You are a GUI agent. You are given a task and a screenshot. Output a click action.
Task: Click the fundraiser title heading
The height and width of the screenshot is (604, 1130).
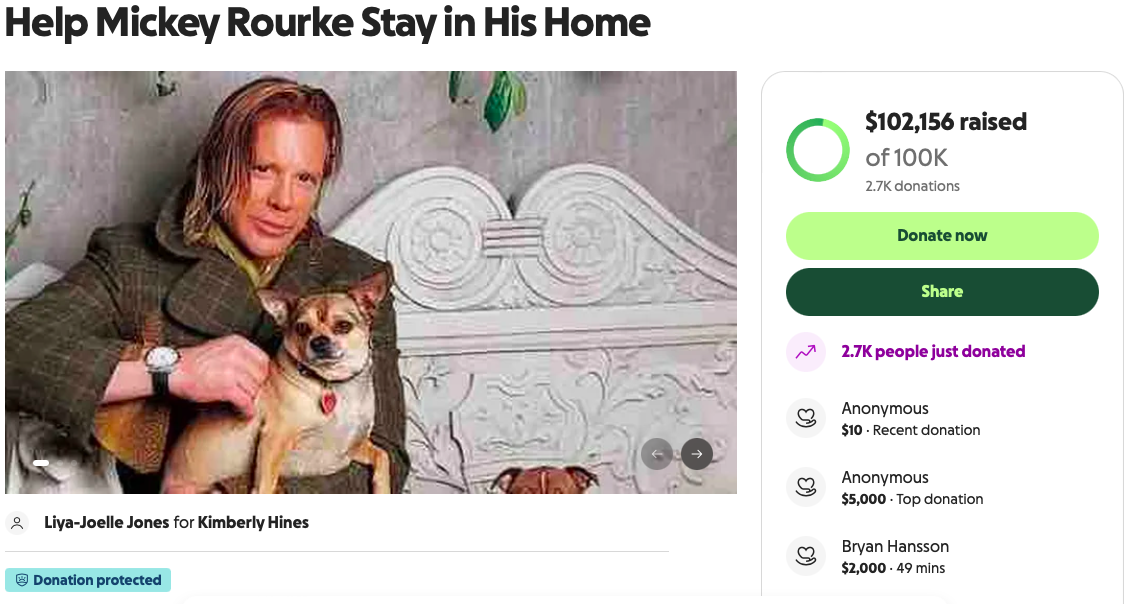click(327, 23)
